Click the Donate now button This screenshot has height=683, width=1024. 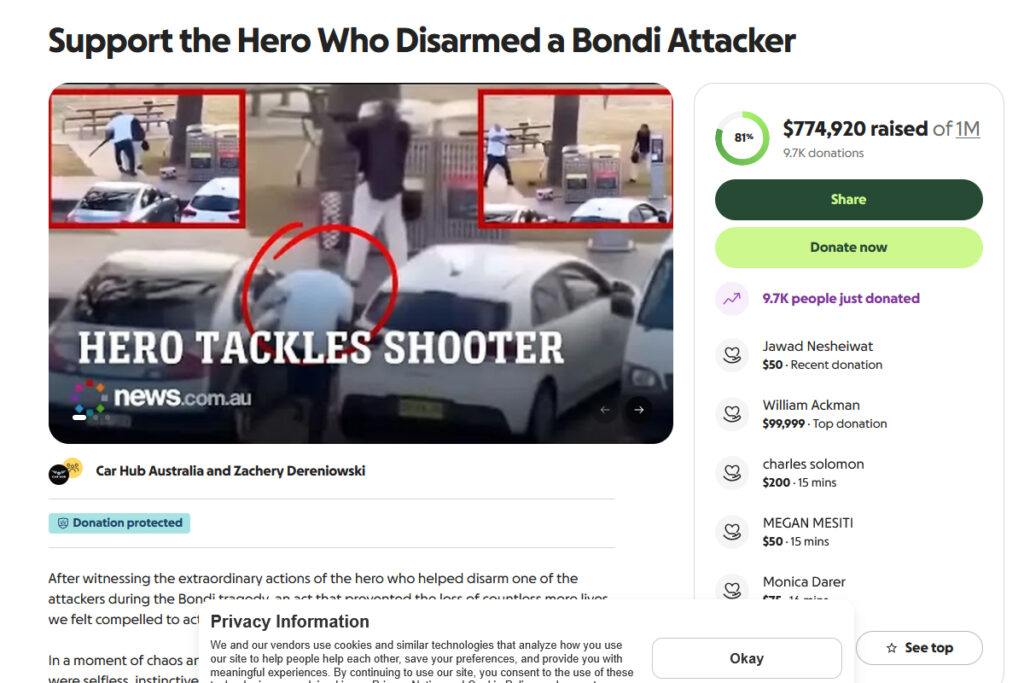click(x=848, y=247)
